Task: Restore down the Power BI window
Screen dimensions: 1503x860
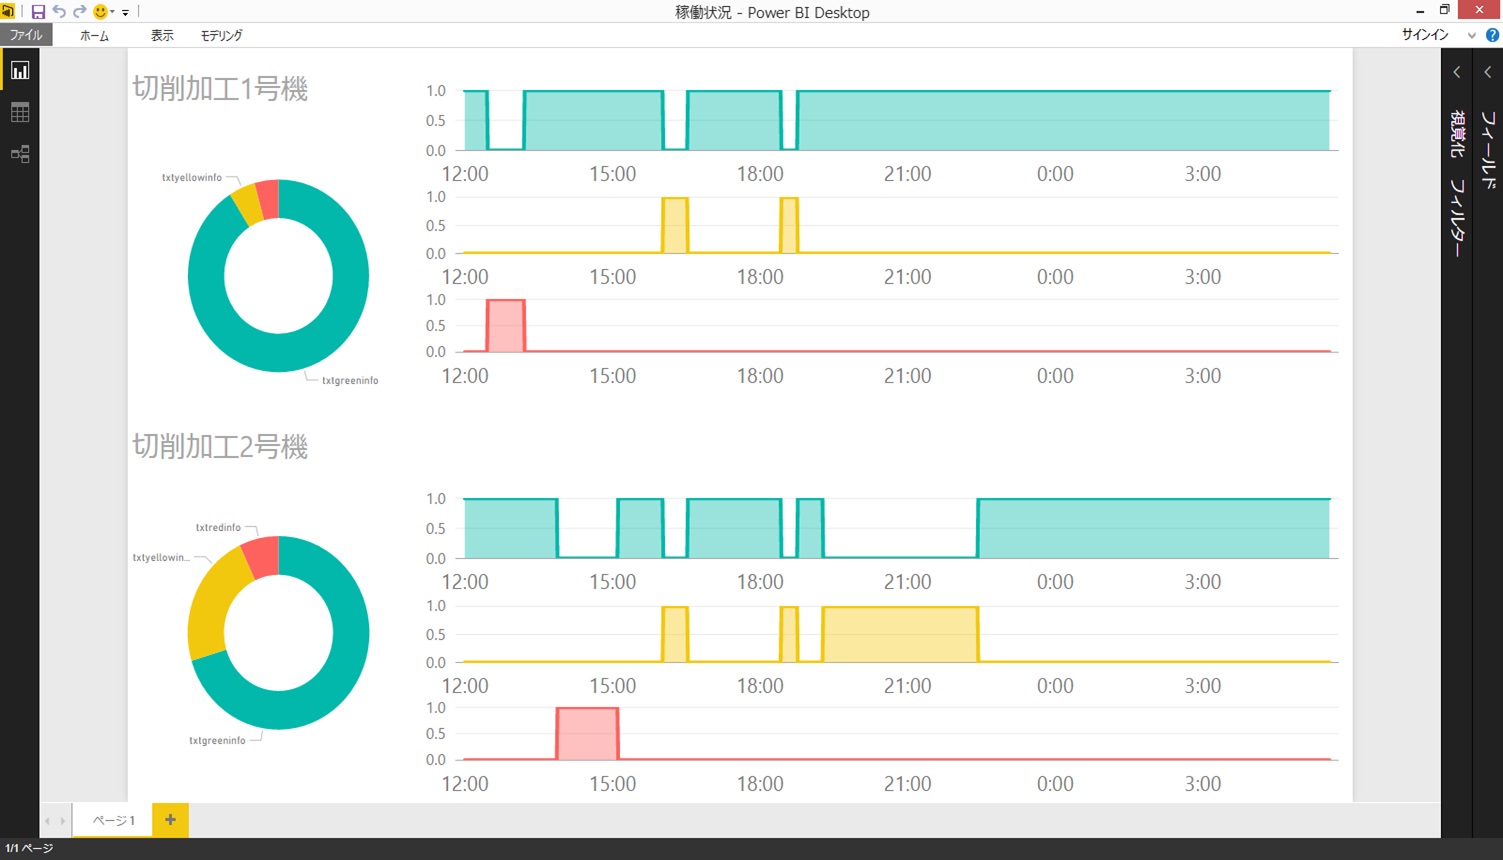Action: 1445,10
